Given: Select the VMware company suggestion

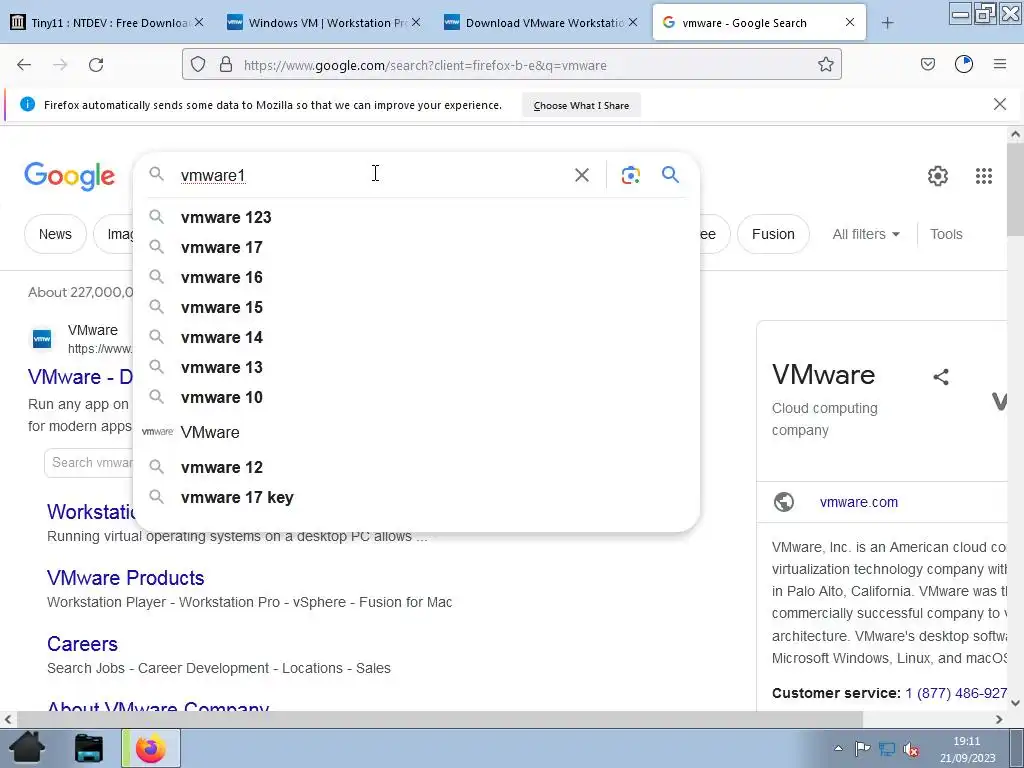Looking at the screenshot, I should pyautogui.click(x=416, y=432).
